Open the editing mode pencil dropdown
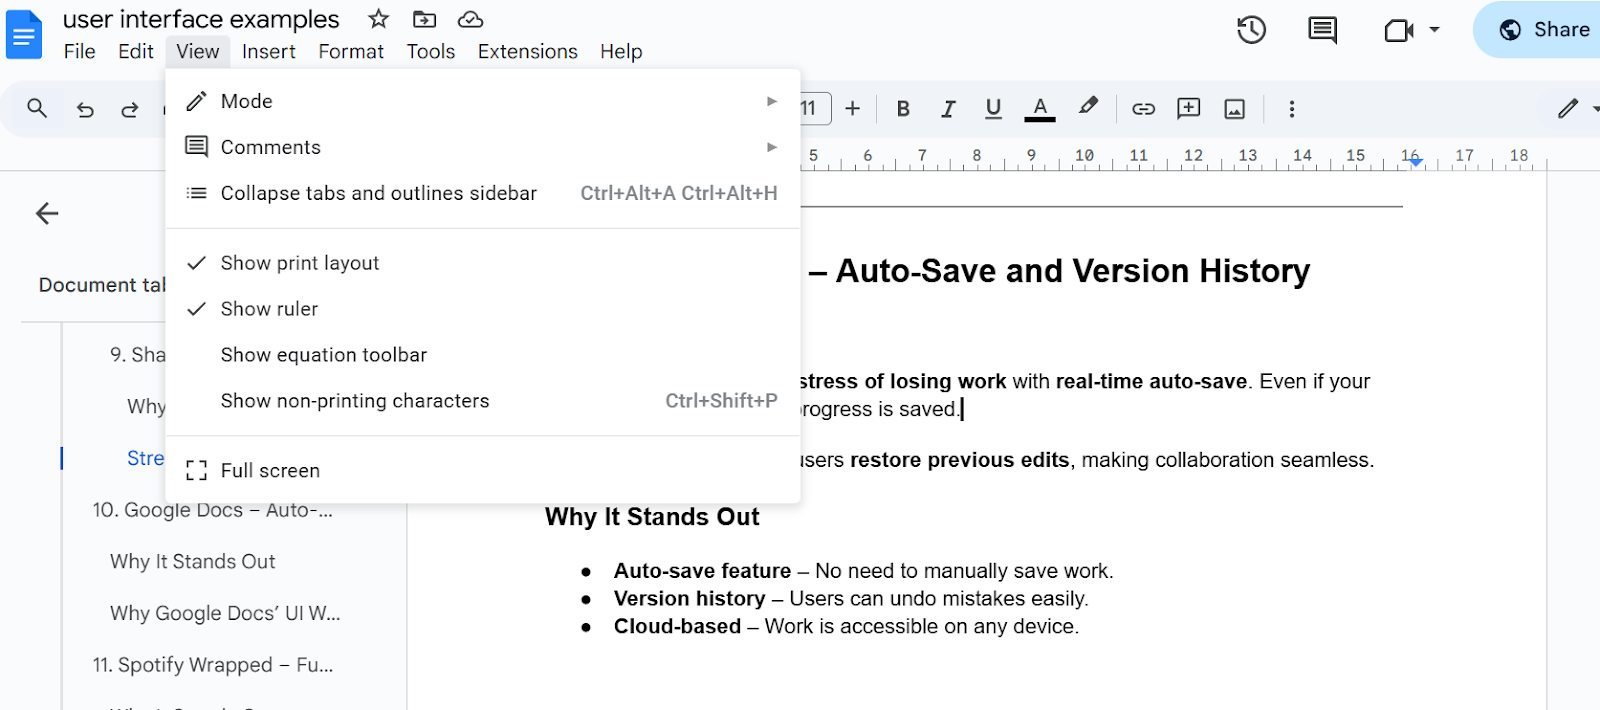The width and height of the screenshot is (1600, 710). [1577, 108]
